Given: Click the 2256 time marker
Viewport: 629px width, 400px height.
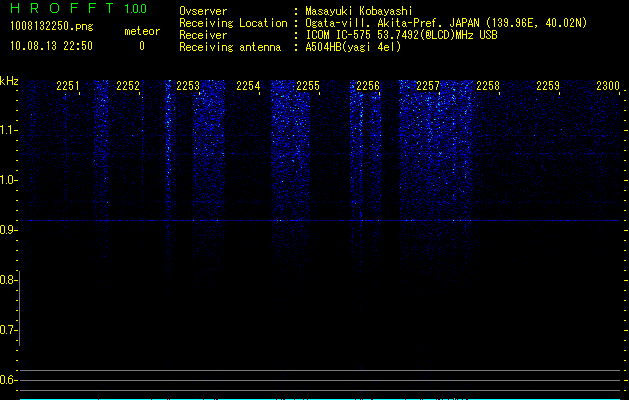Looking at the screenshot, I should point(368,86).
